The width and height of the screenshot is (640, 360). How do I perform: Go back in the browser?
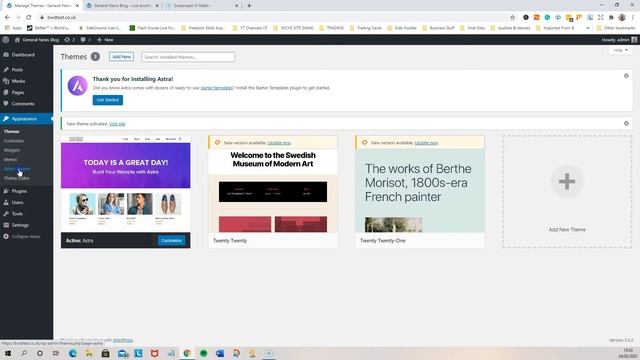click(7, 17)
